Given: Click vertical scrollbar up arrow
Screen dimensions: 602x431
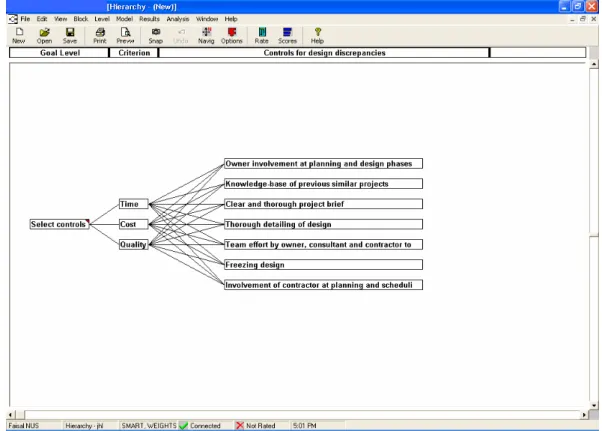Looking at the screenshot, I should tap(594, 64).
